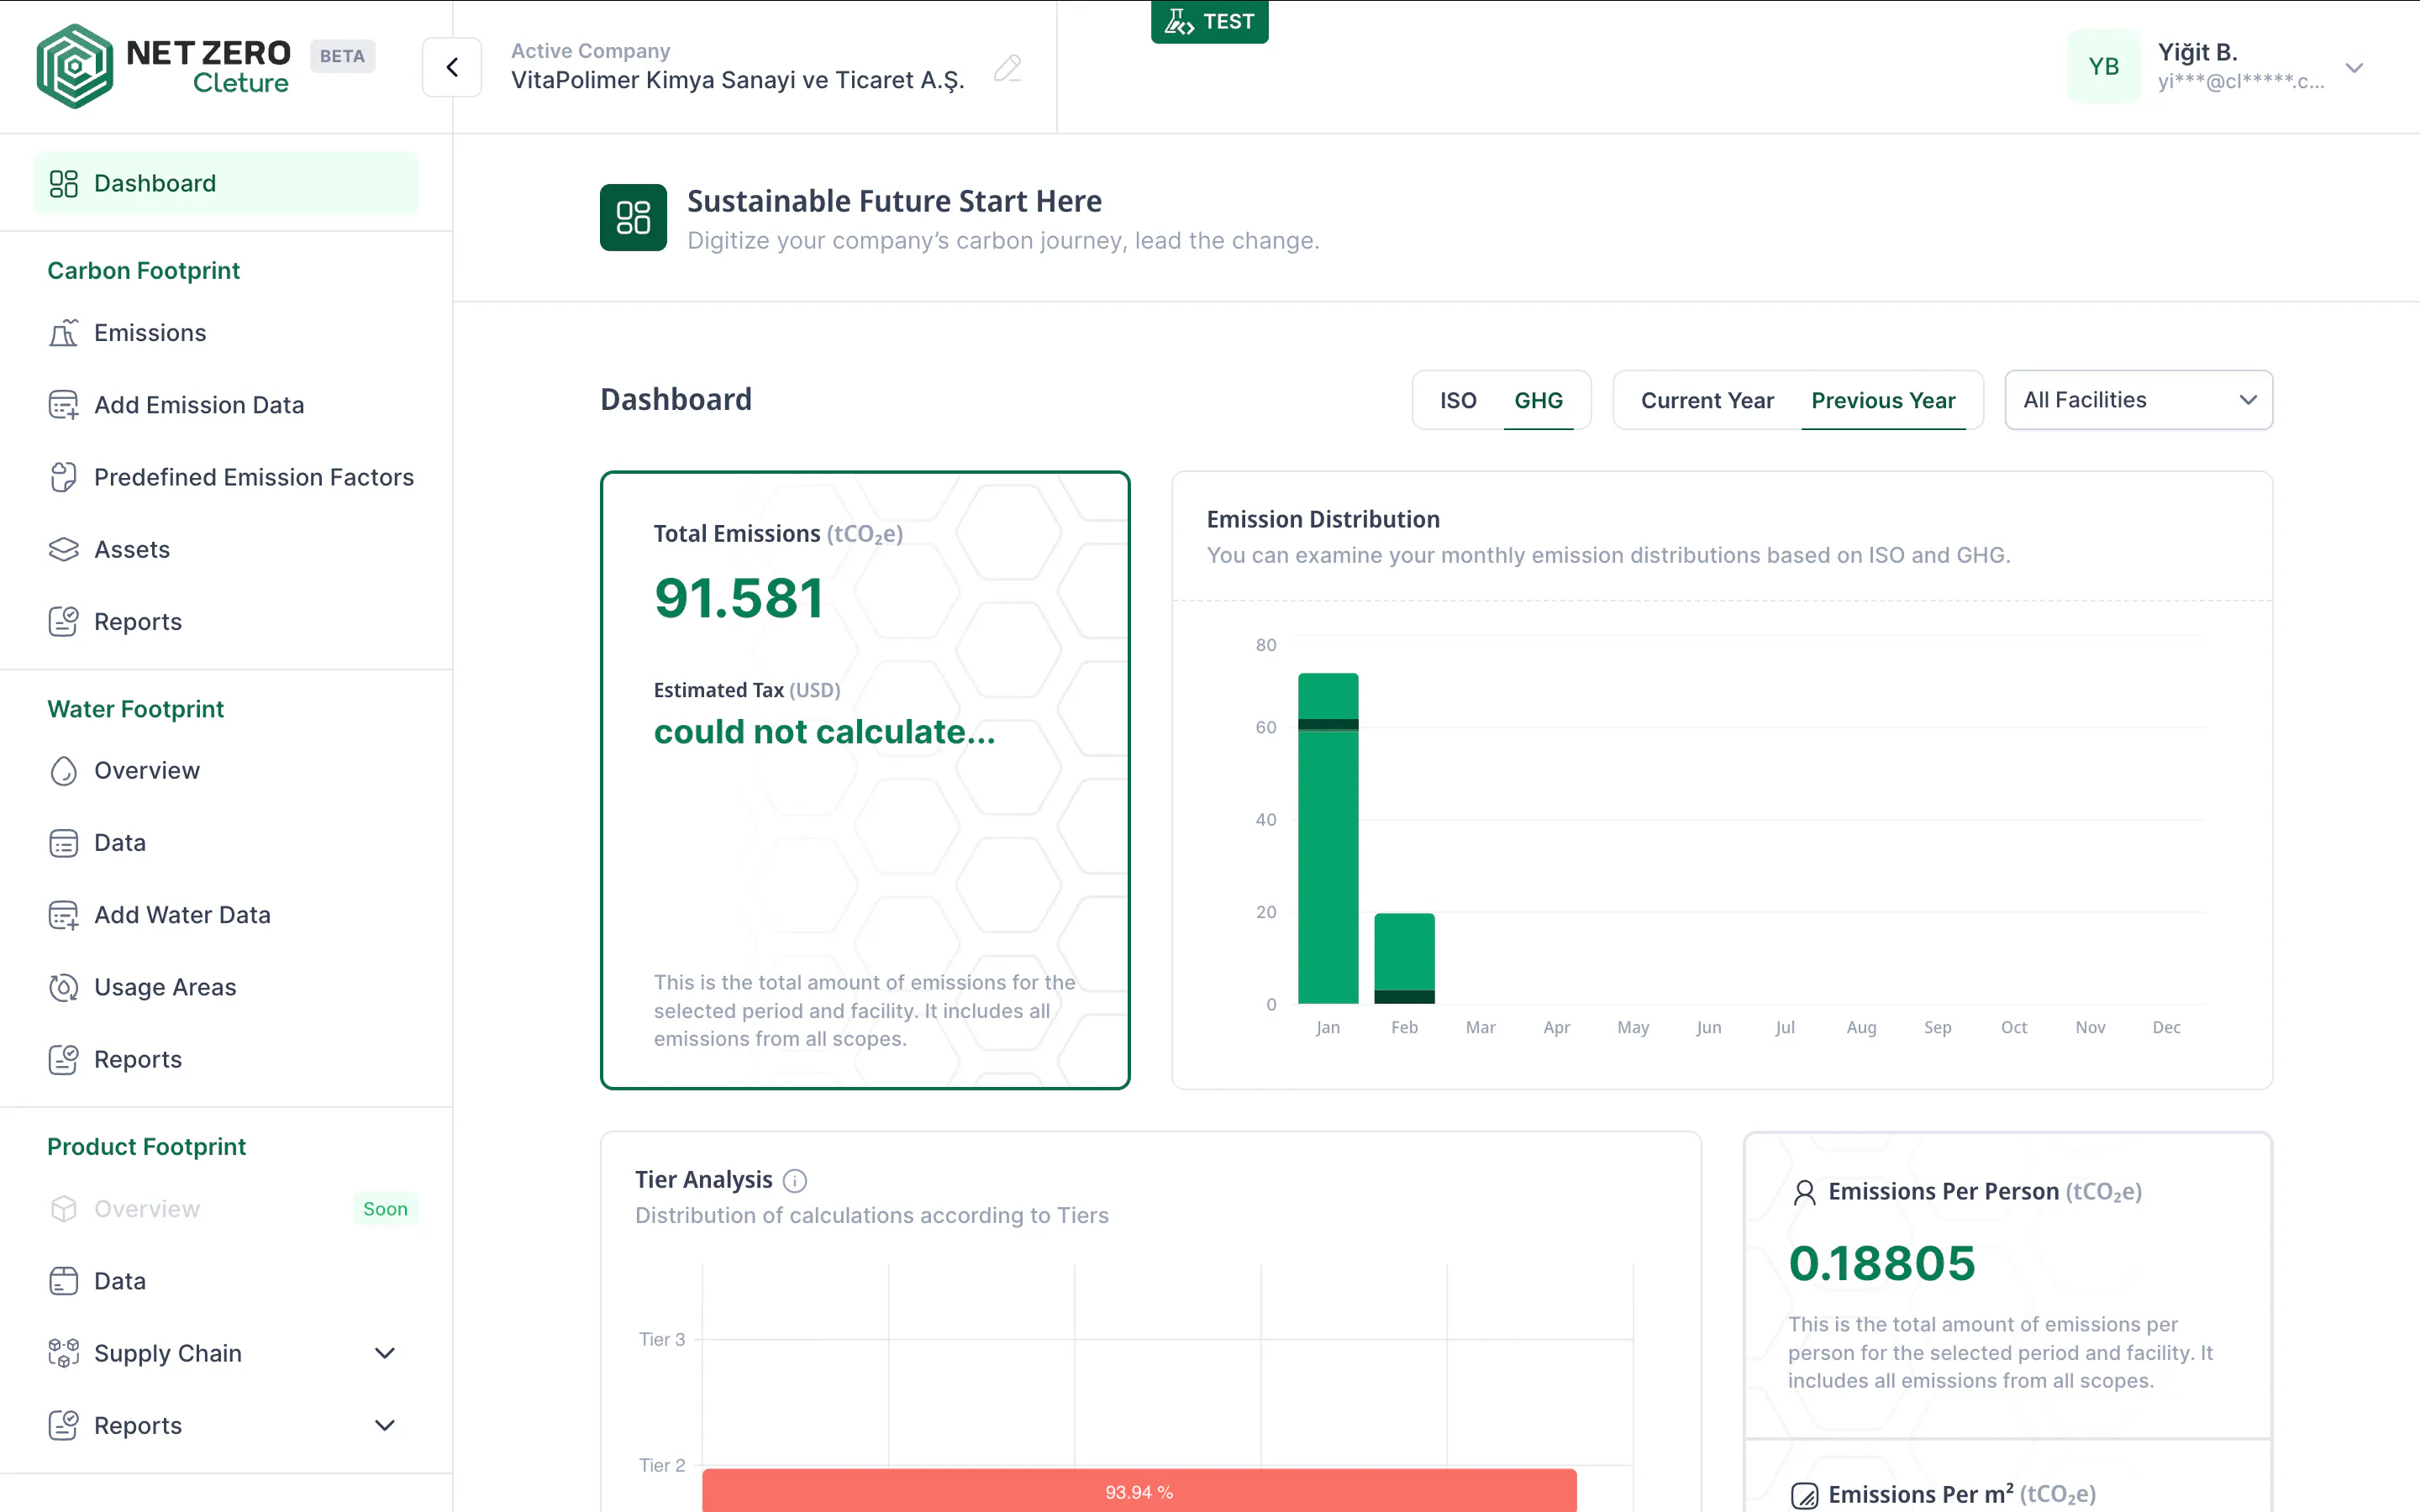Click the TEST environment flask badge

(x=1209, y=21)
